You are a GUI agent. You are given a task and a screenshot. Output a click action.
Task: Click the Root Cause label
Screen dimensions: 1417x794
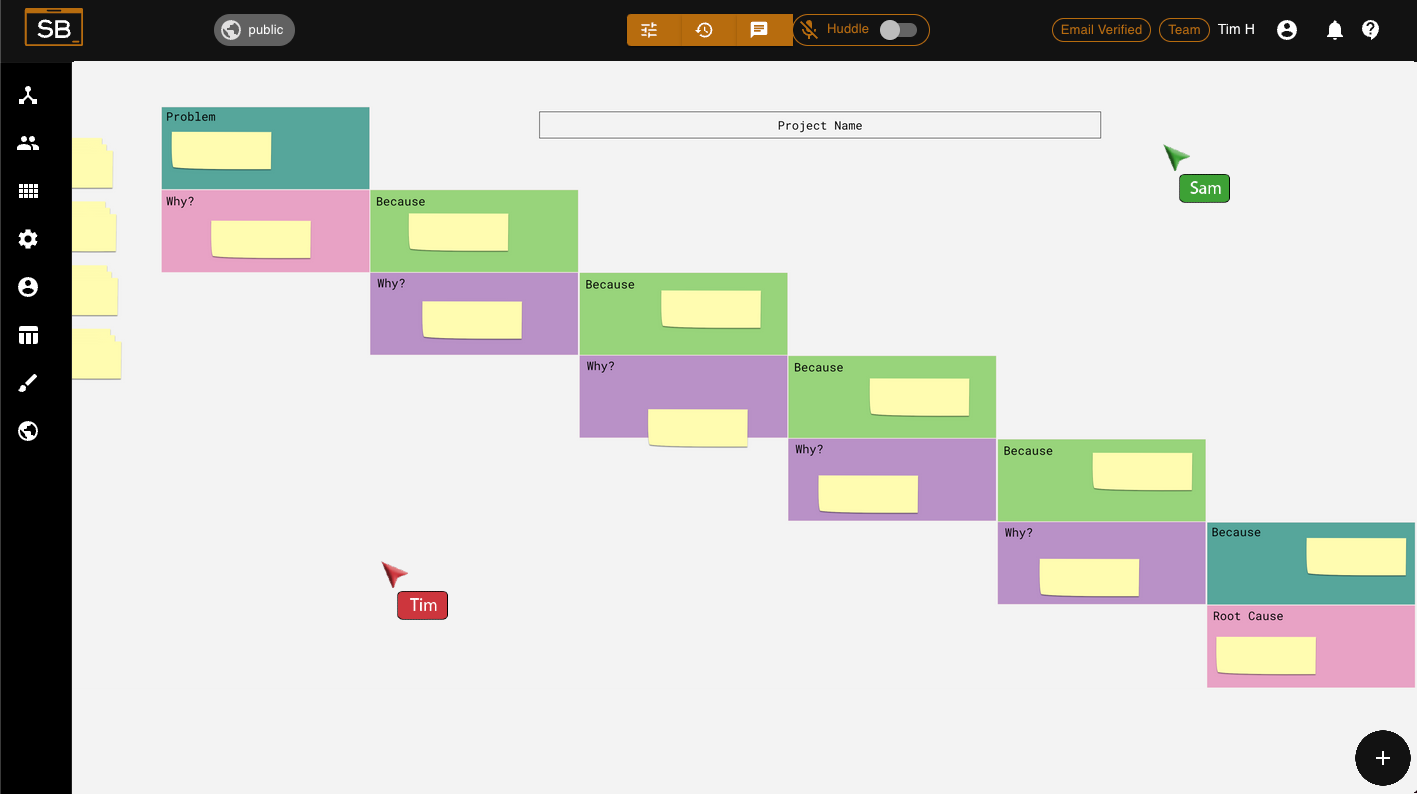pos(1248,616)
